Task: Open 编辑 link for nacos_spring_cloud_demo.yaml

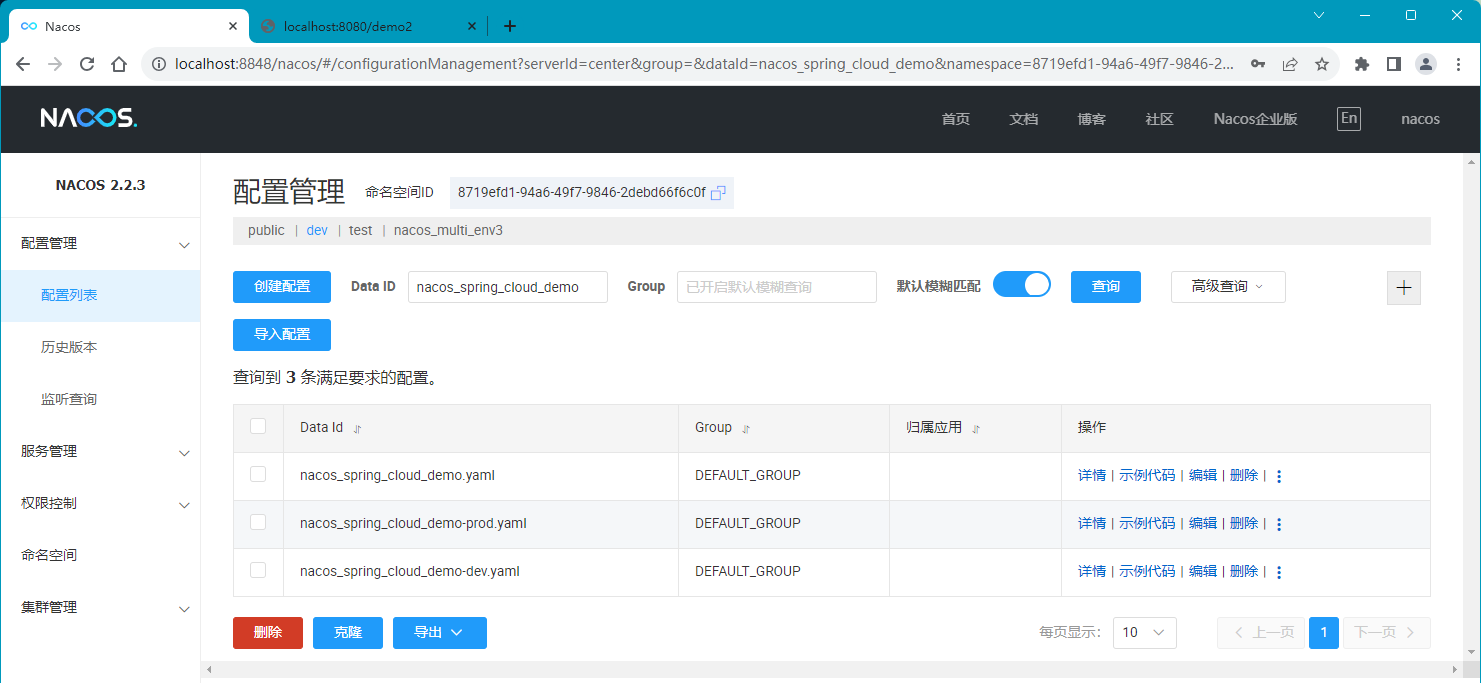Action: click(1202, 475)
